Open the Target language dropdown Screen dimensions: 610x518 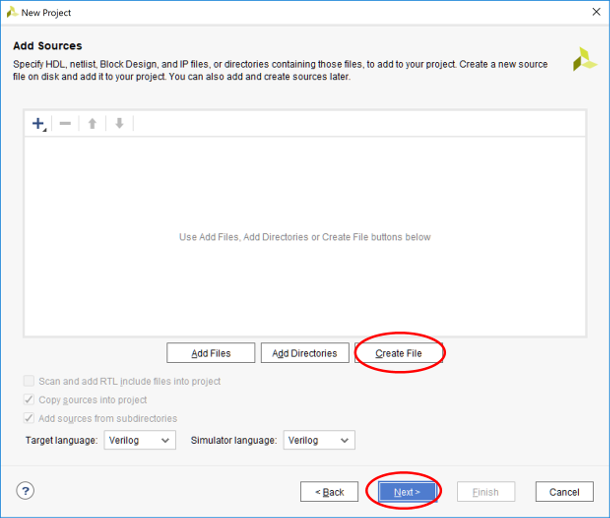[140, 440]
